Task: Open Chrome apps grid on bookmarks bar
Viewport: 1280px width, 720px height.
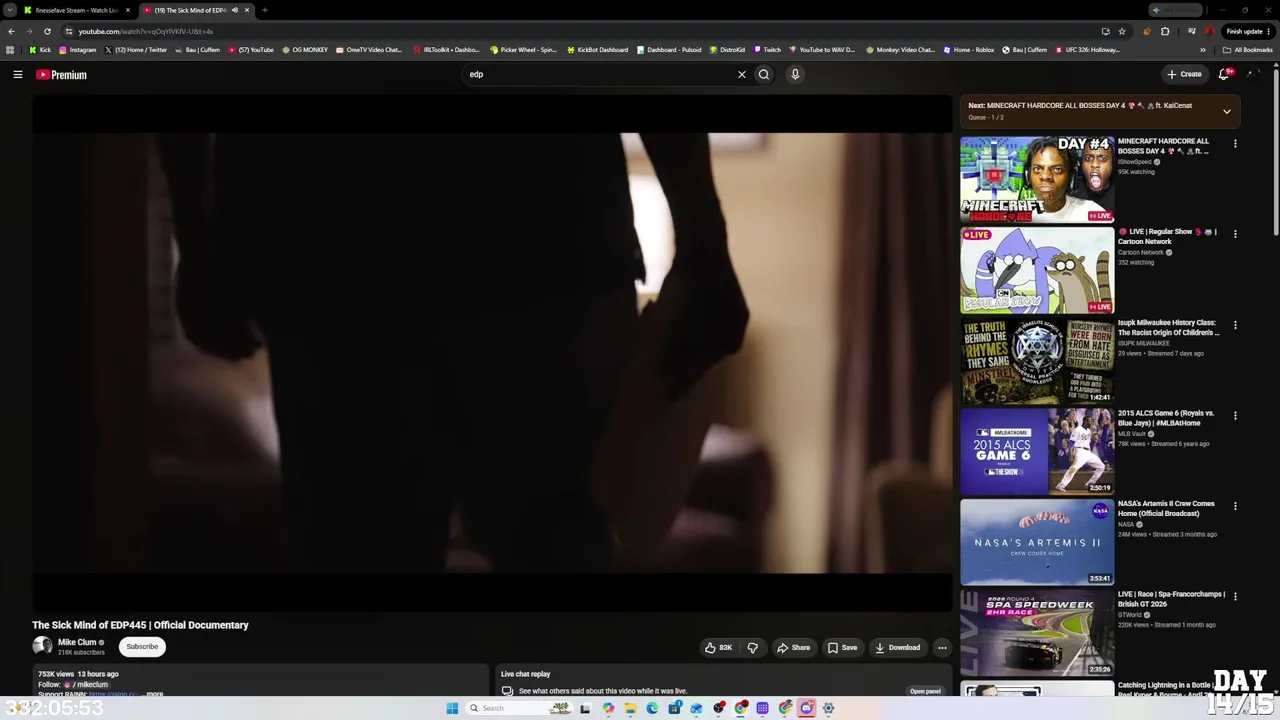Action: (x=10, y=50)
